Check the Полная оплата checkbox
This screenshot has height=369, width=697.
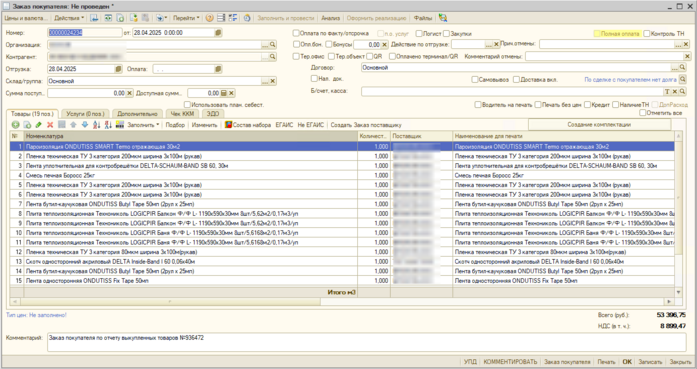click(x=597, y=33)
